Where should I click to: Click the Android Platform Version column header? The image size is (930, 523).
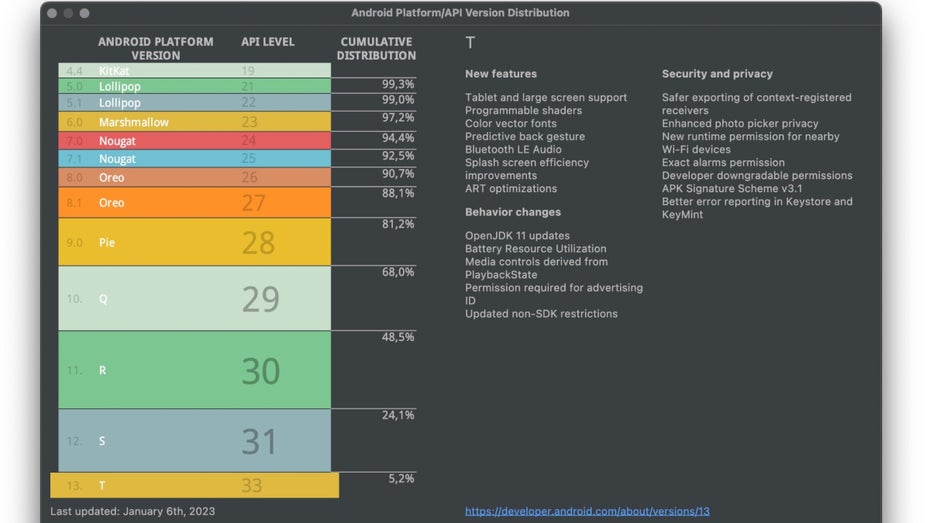click(155, 48)
